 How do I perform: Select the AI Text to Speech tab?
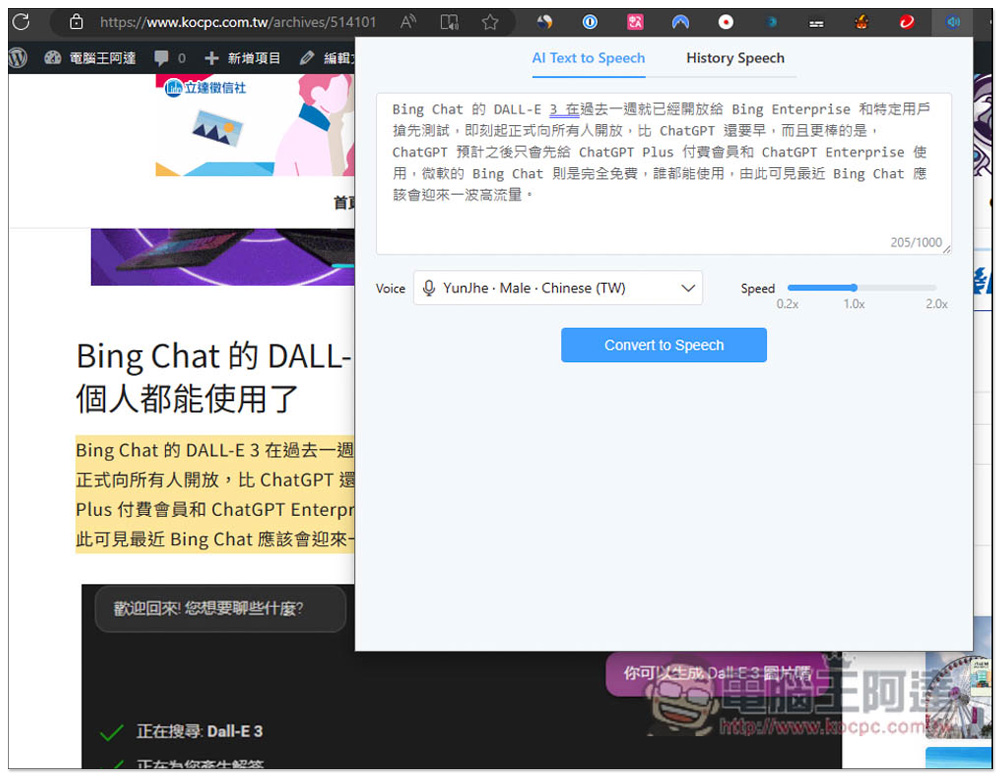[x=588, y=58]
